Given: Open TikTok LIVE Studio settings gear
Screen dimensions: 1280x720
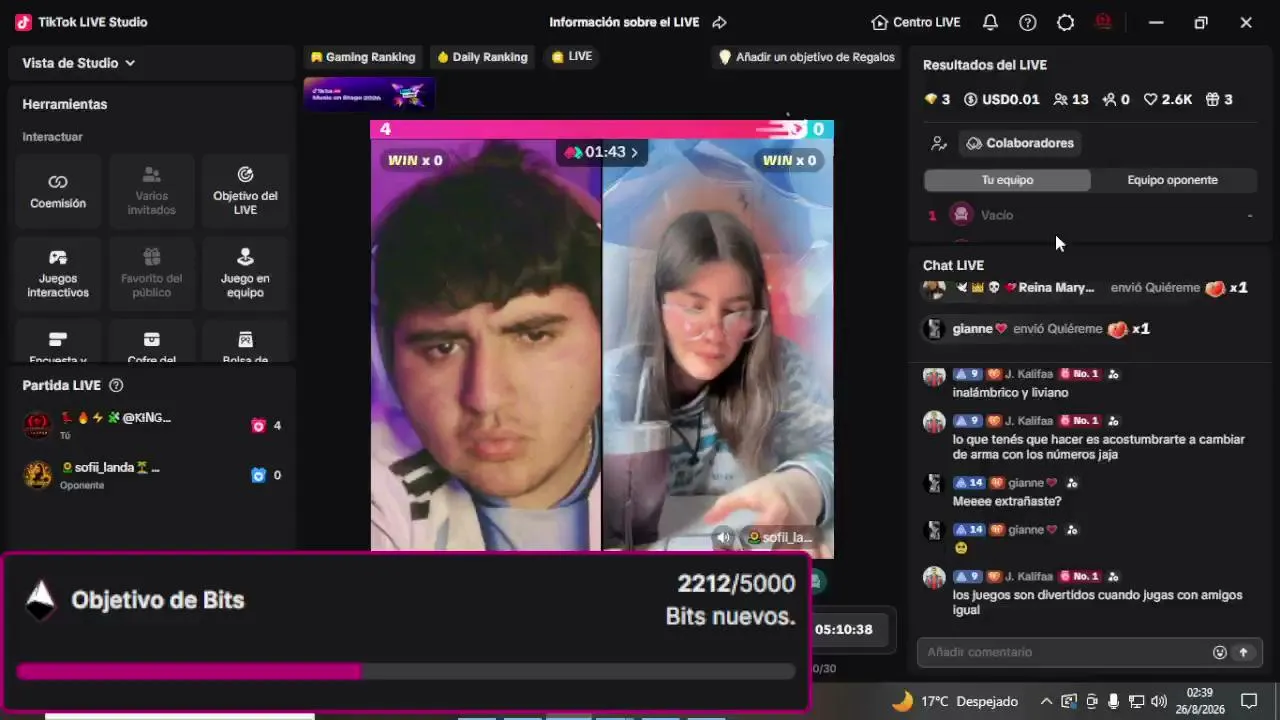Looking at the screenshot, I should pos(1066,22).
